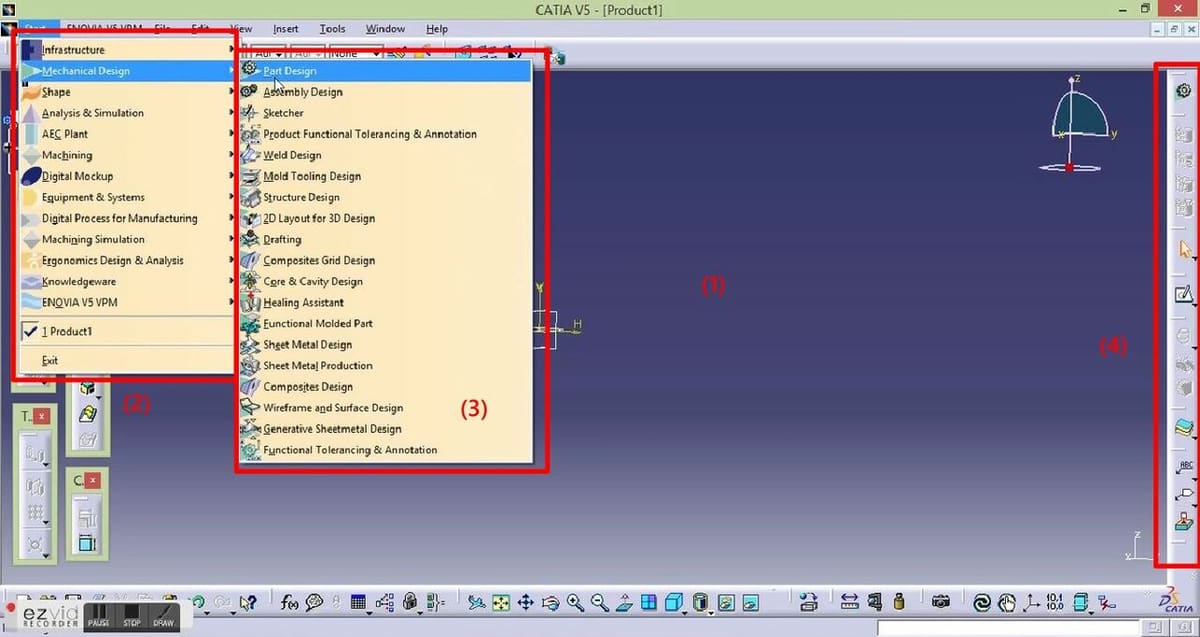The image size is (1200, 637).
Task: Open the Design Table icon
Action: pyautogui.click(x=359, y=602)
